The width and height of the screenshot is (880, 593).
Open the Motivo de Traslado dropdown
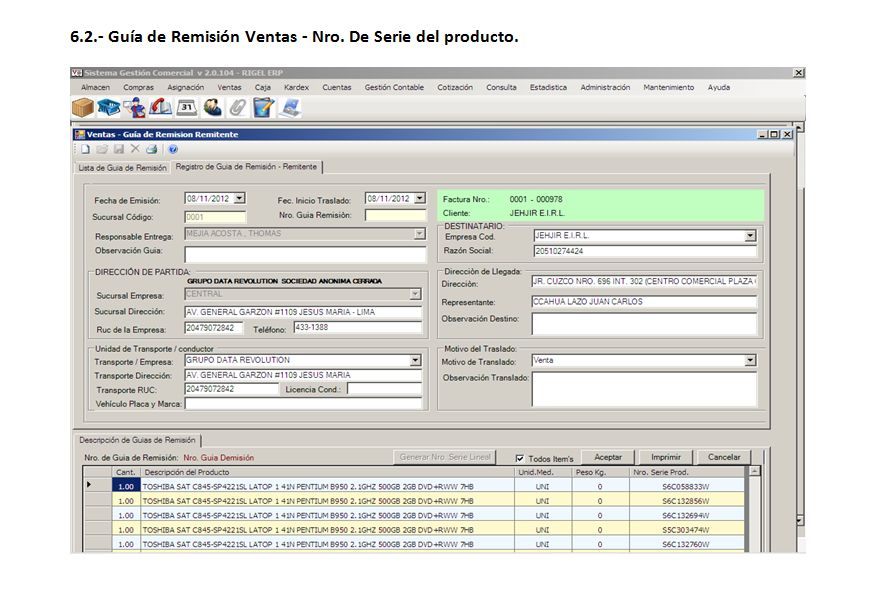(x=750, y=361)
